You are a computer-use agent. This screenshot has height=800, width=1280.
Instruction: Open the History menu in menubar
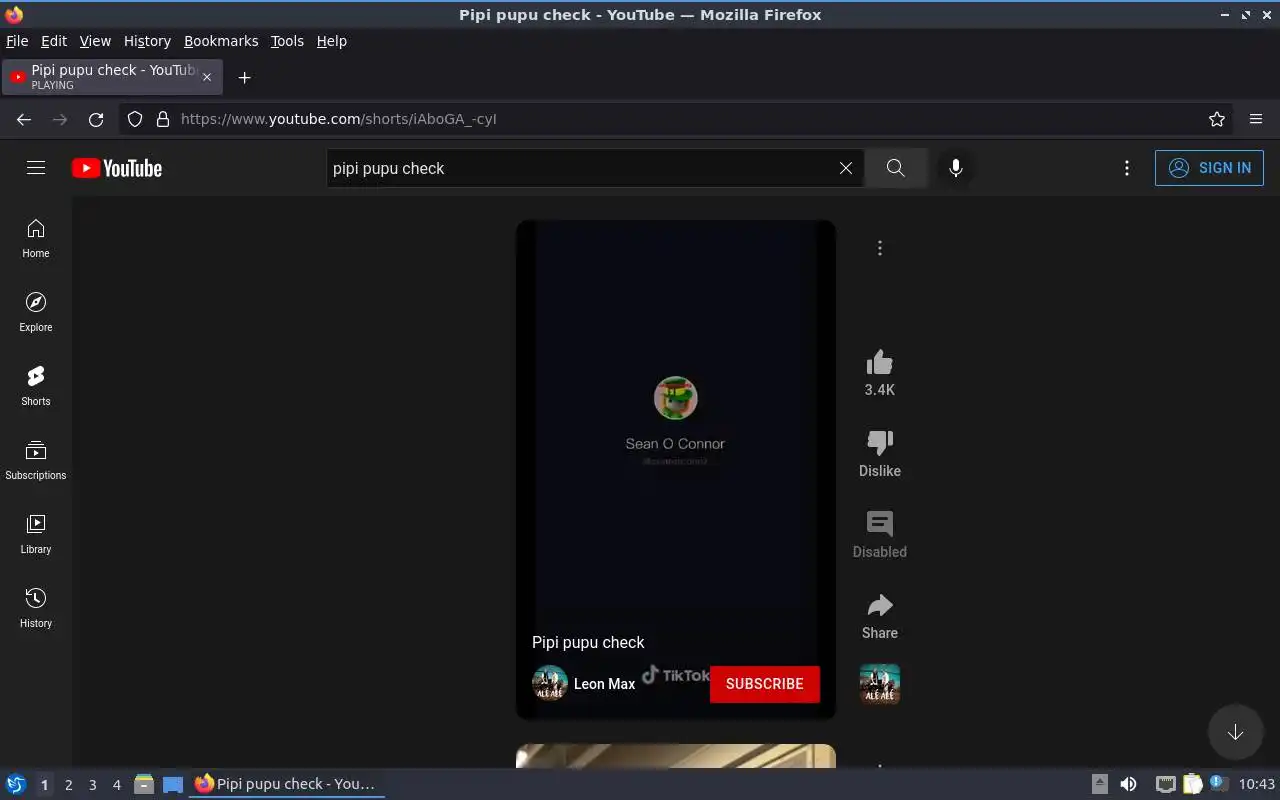(x=147, y=41)
